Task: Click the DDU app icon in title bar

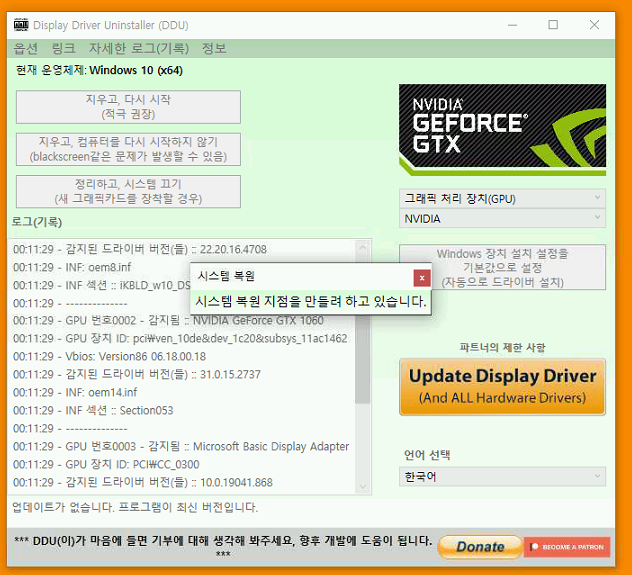Action: (21, 25)
